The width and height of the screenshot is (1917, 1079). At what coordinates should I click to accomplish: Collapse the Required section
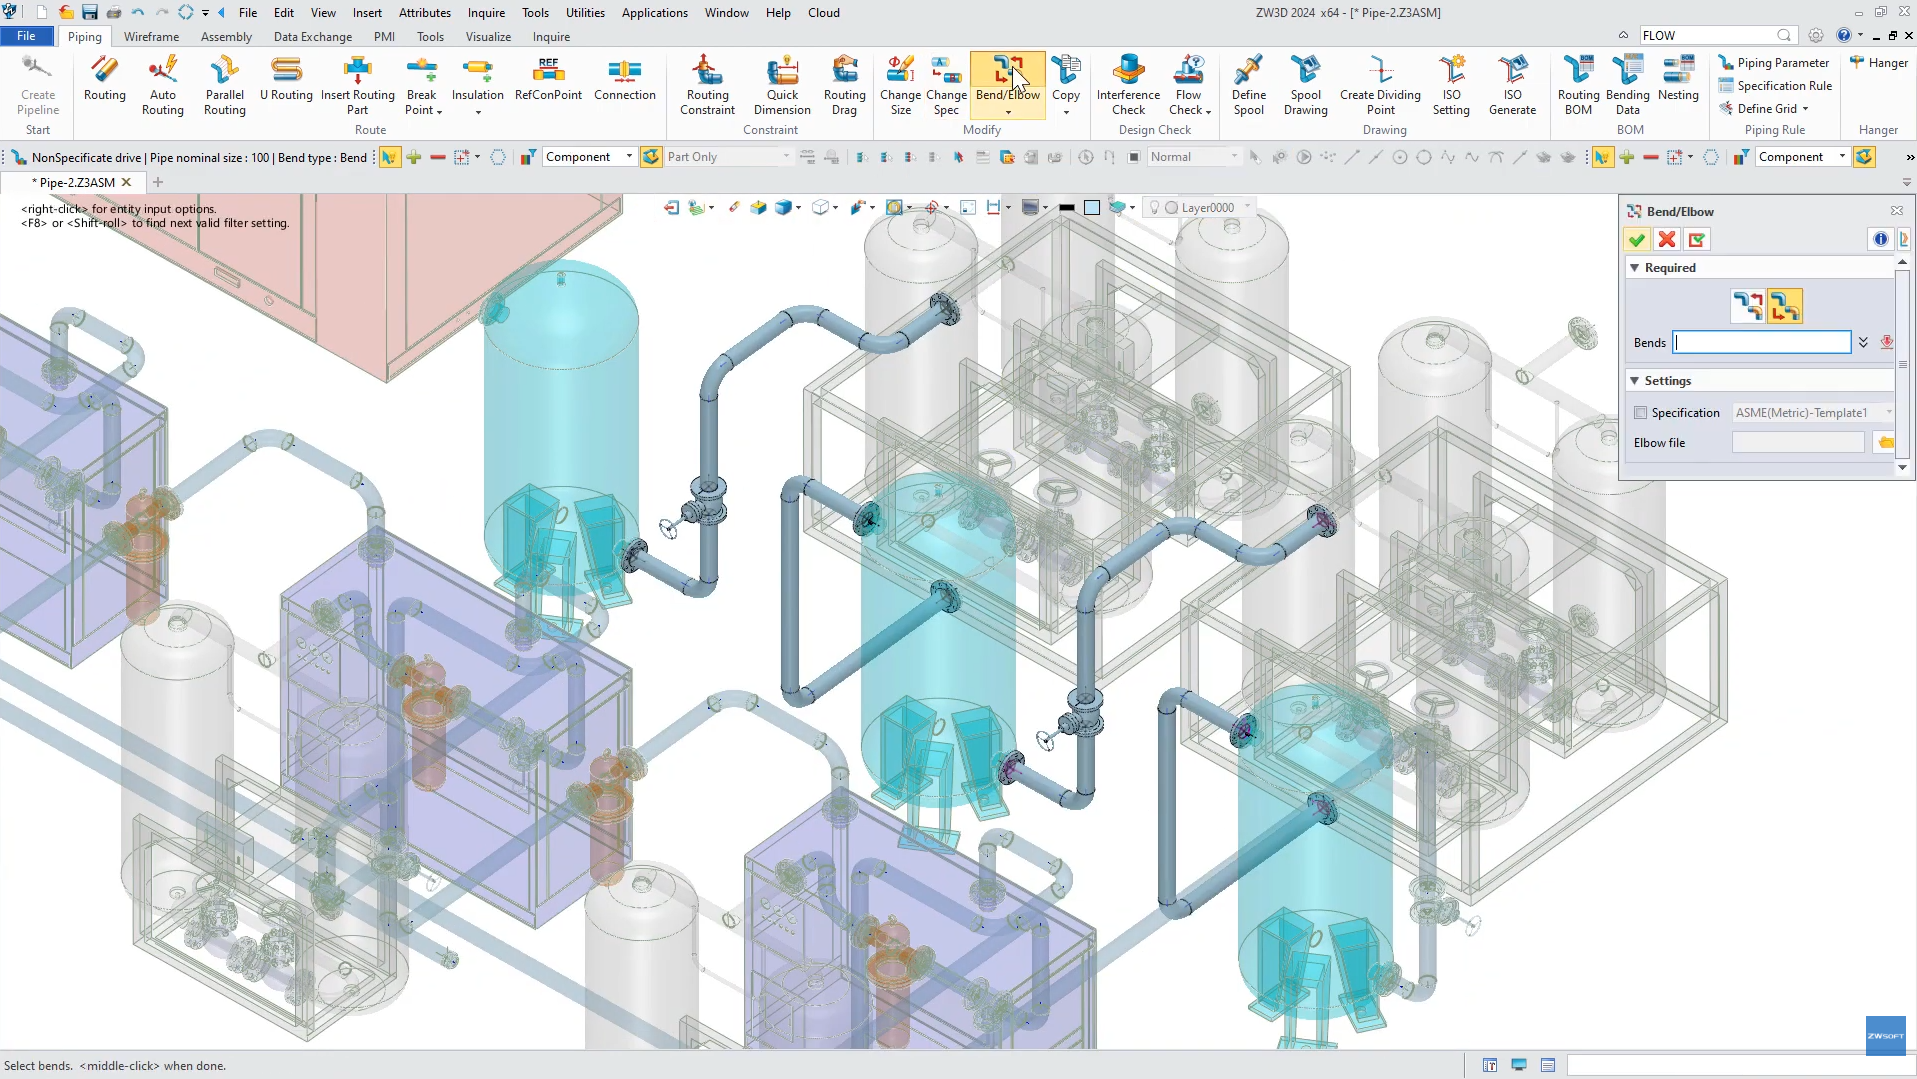pyautogui.click(x=1635, y=268)
